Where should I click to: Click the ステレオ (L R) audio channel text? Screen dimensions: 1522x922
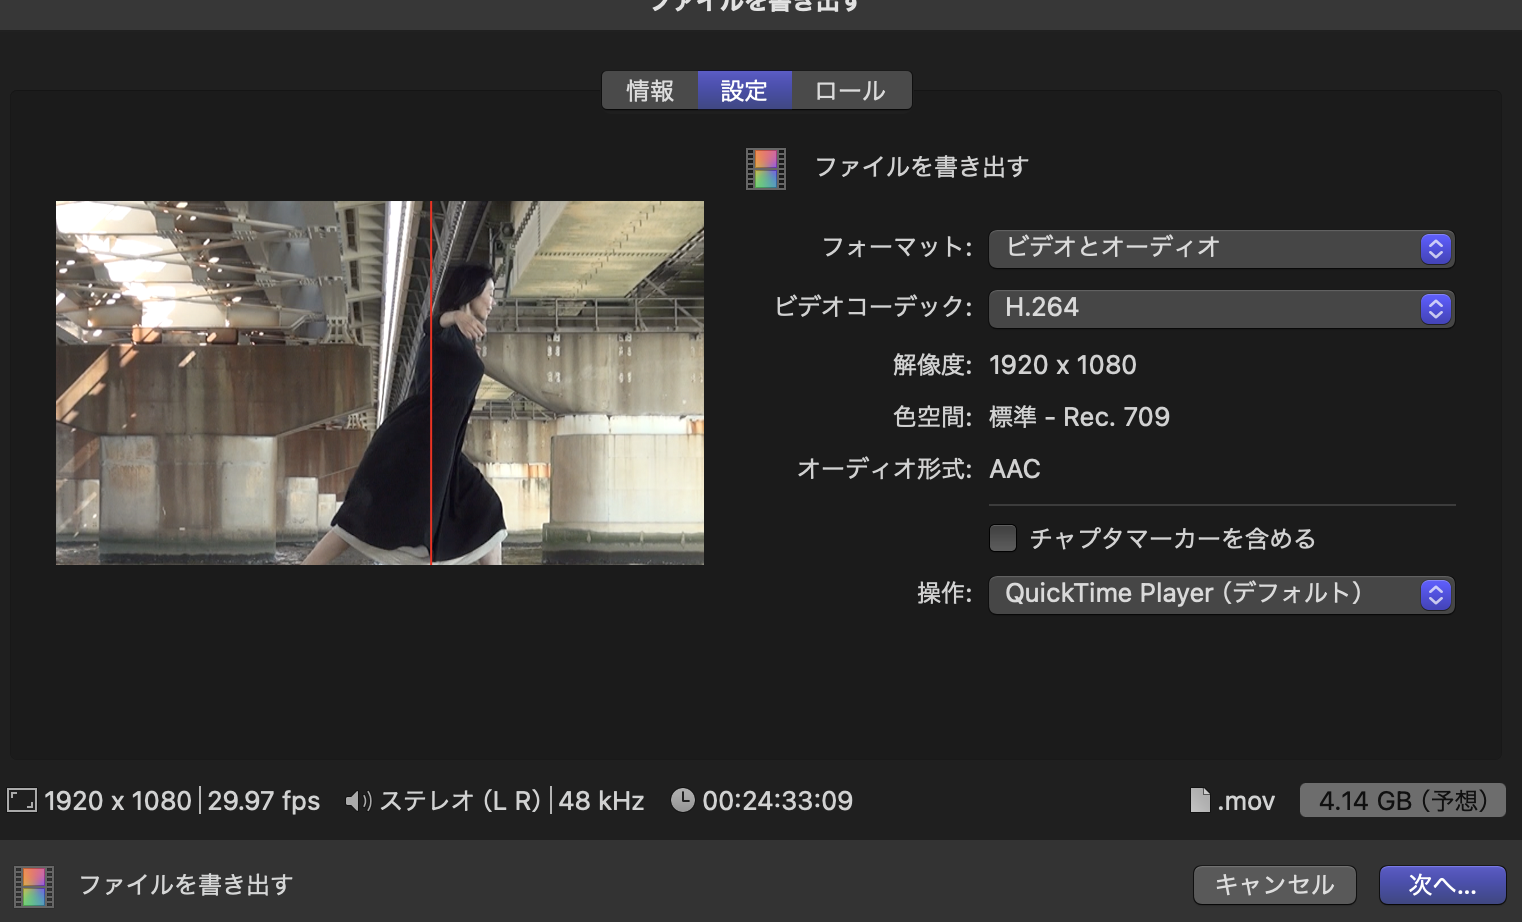(x=460, y=801)
